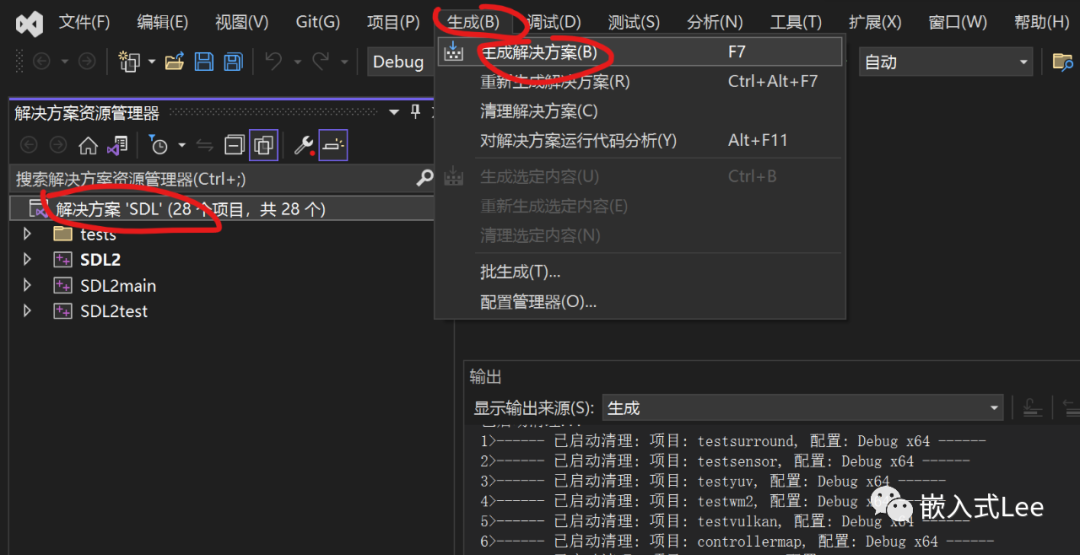Image resolution: width=1080 pixels, height=555 pixels.
Task: Open the 窗口(W) menu
Action: pyautogui.click(x=957, y=22)
